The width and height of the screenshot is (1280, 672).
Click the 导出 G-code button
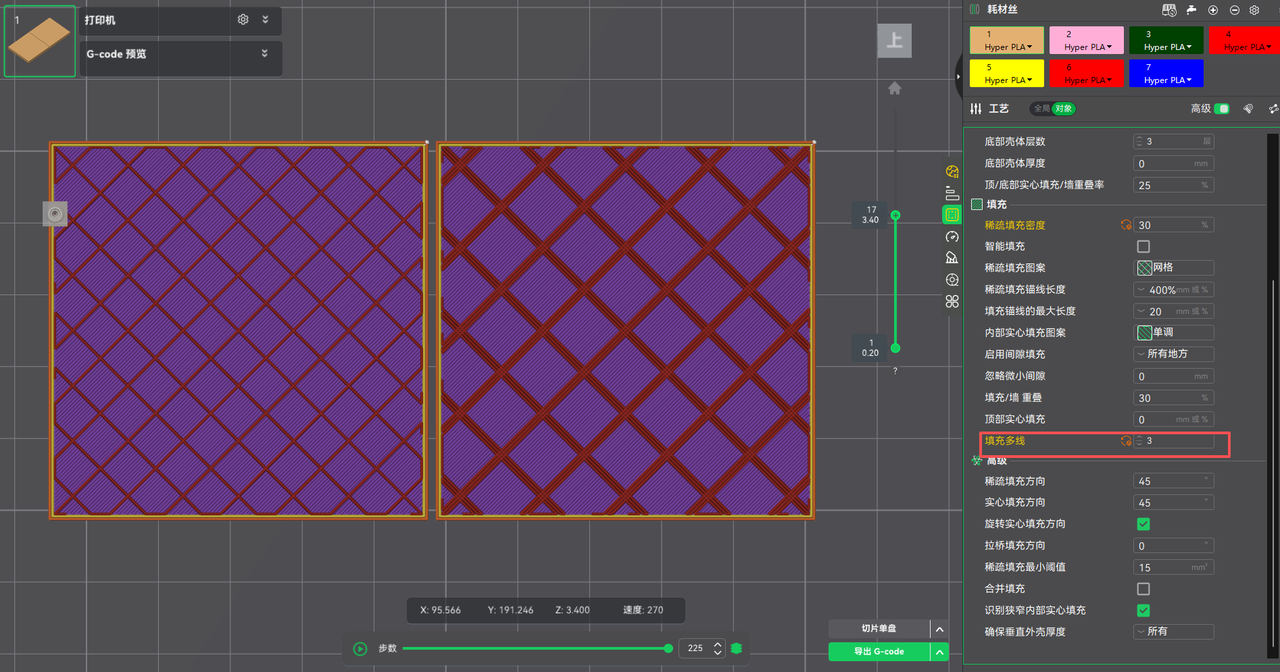[878, 652]
